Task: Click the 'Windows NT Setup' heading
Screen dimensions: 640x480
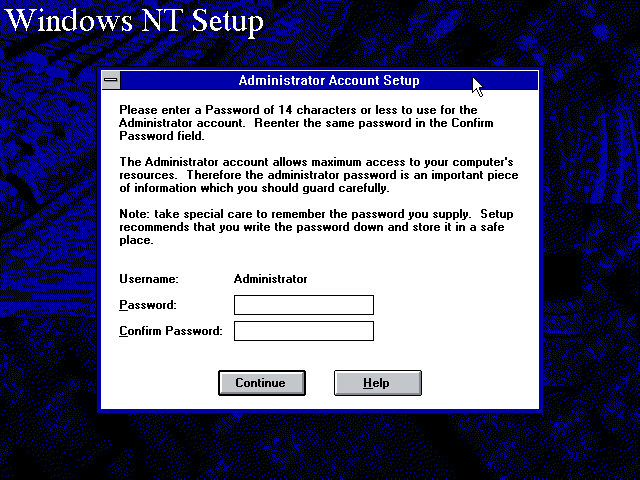Action: pos(134,21)
